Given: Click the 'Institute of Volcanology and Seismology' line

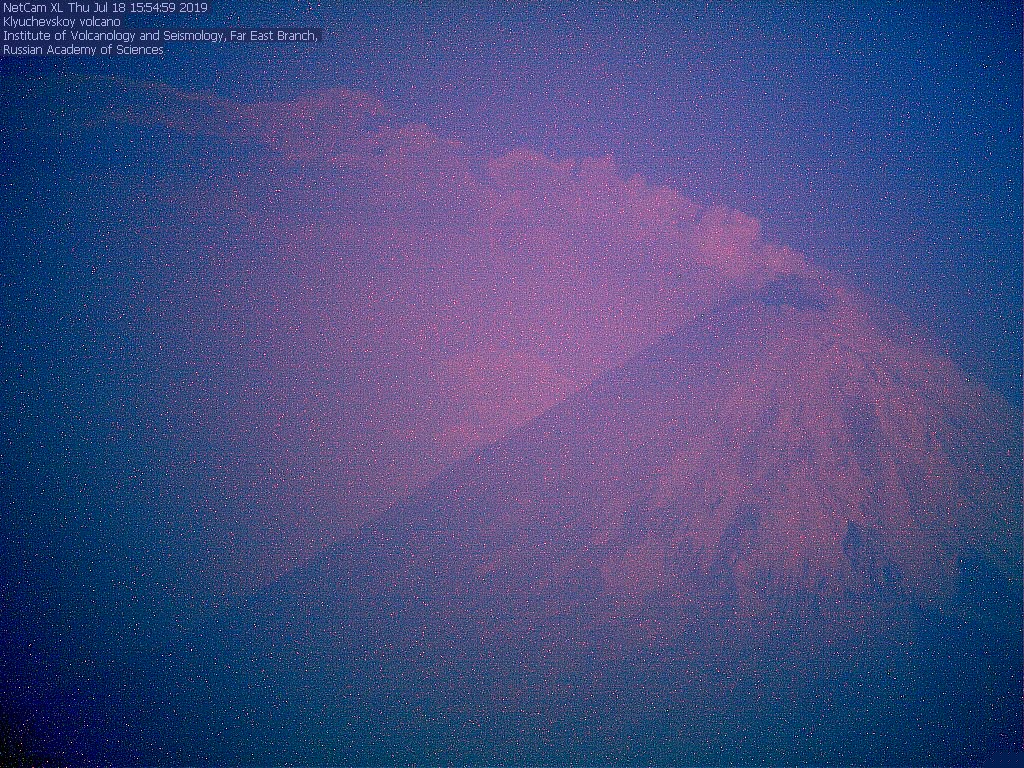Looking at the screenshot, I should tap(161, 36).
